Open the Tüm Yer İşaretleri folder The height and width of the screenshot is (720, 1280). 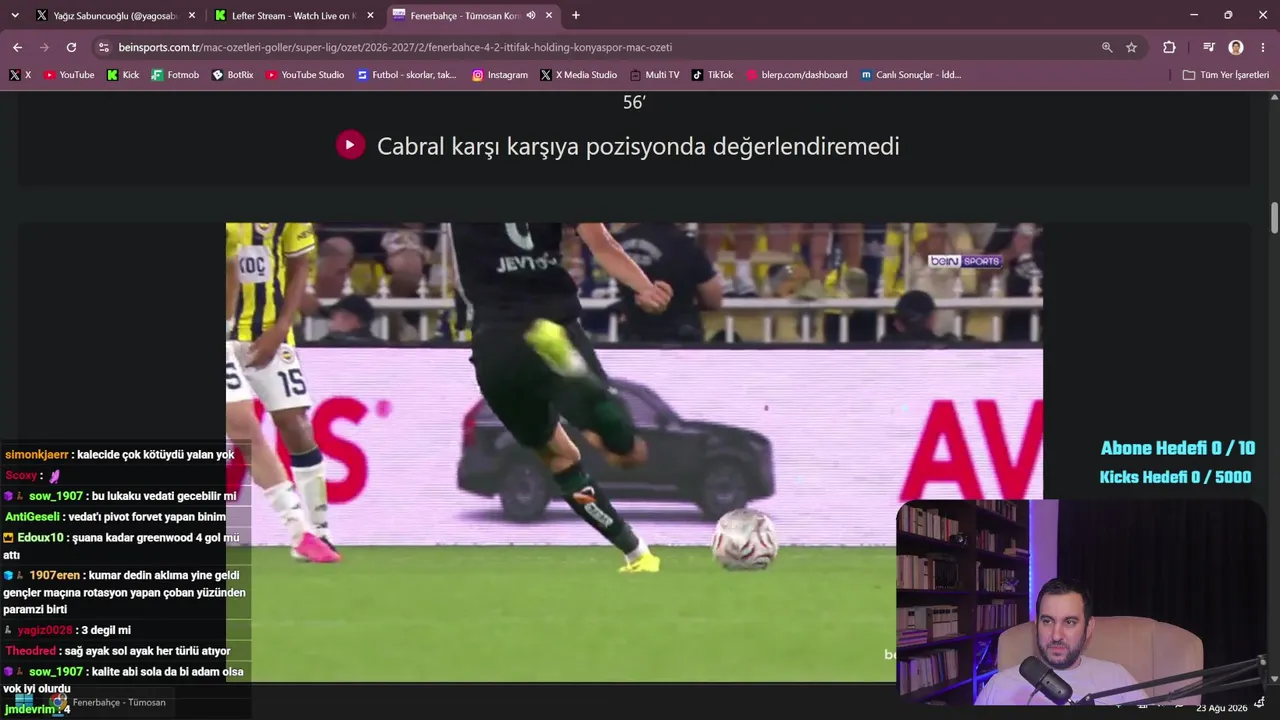(1226, 75)
